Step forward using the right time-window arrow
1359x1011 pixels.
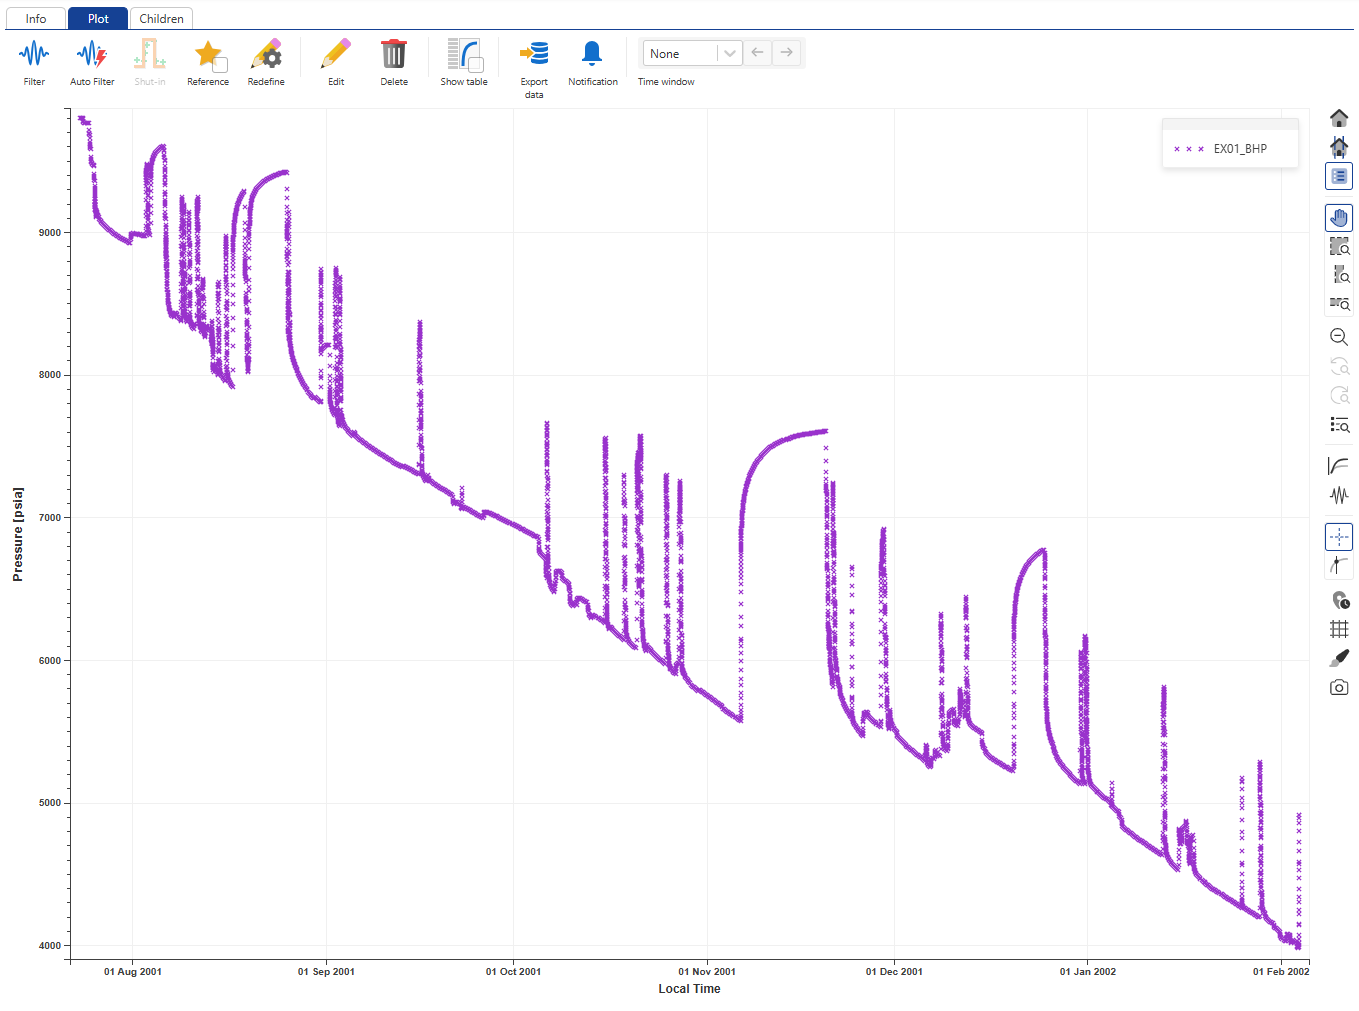point(787,53)
